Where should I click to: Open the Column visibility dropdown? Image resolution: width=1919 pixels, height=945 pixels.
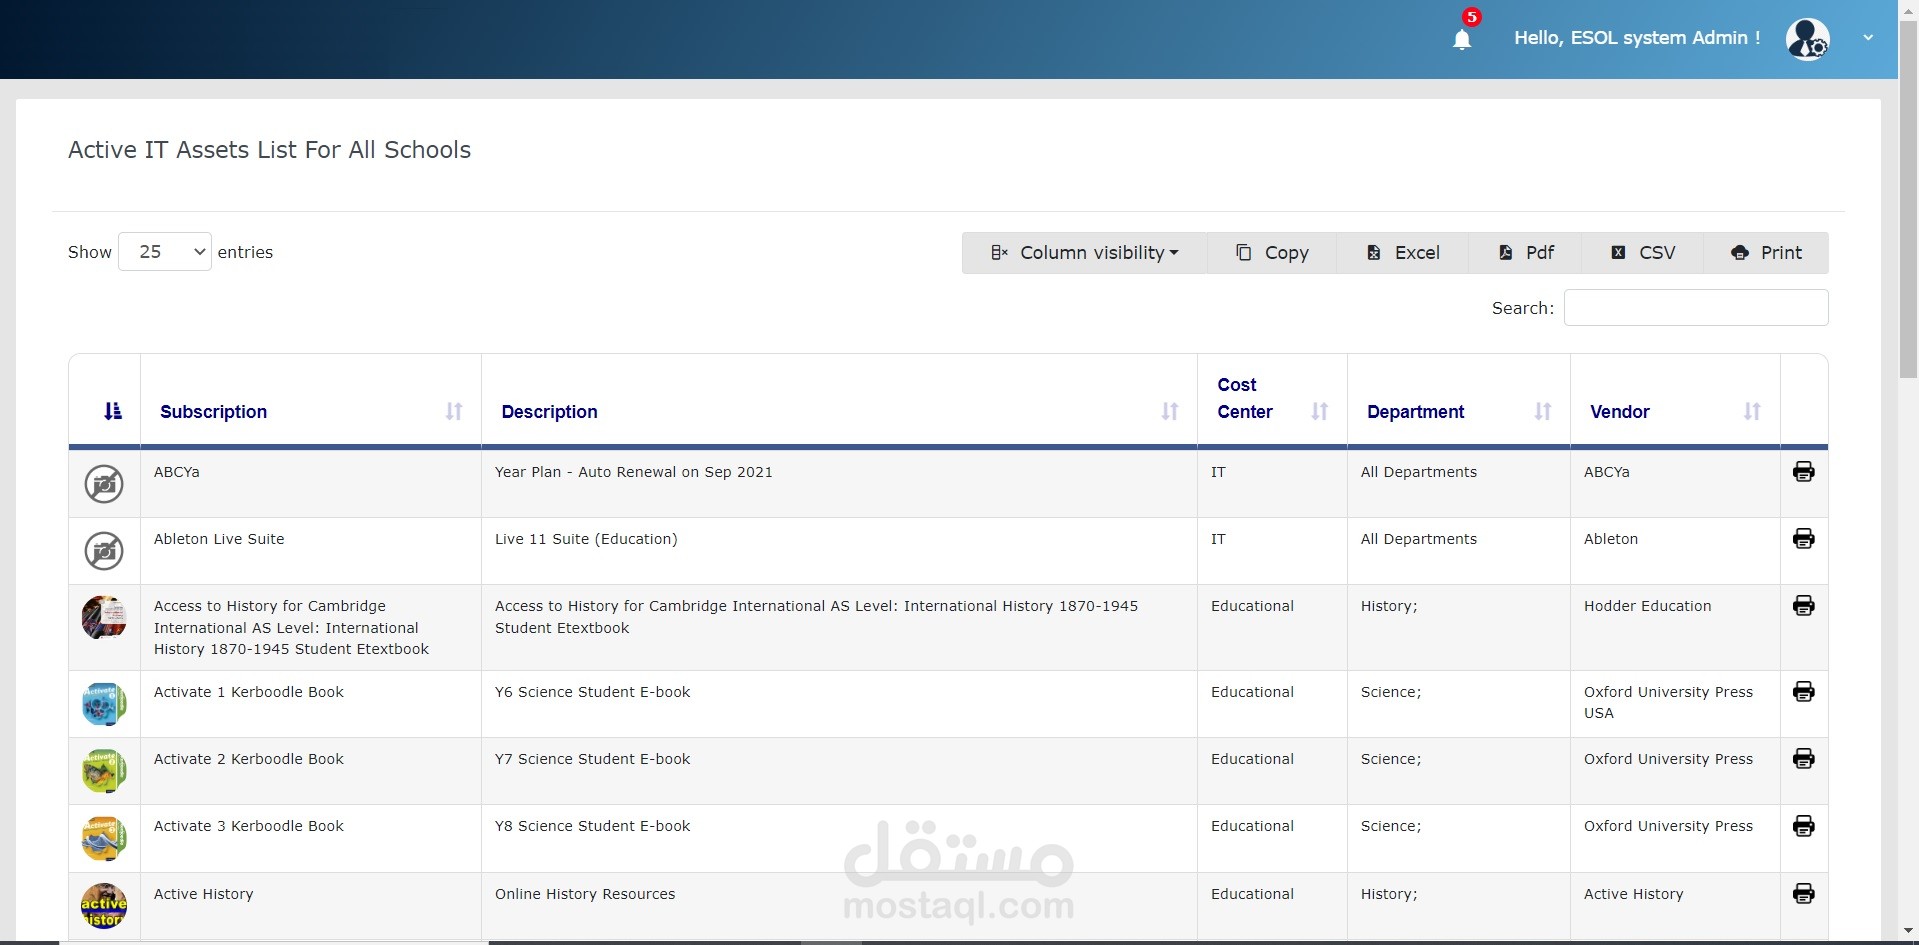1085,253
